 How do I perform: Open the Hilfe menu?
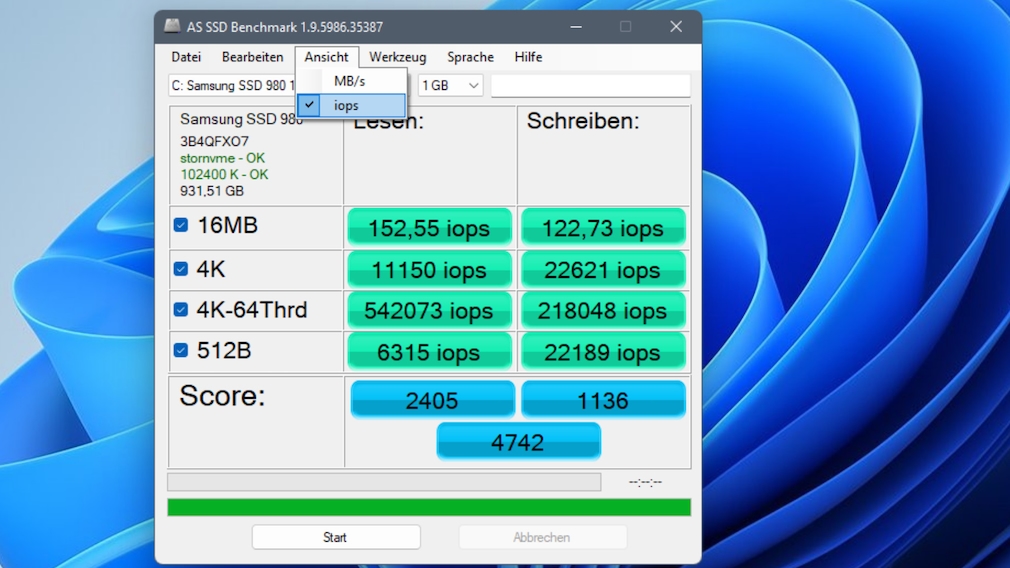[528, 57]
